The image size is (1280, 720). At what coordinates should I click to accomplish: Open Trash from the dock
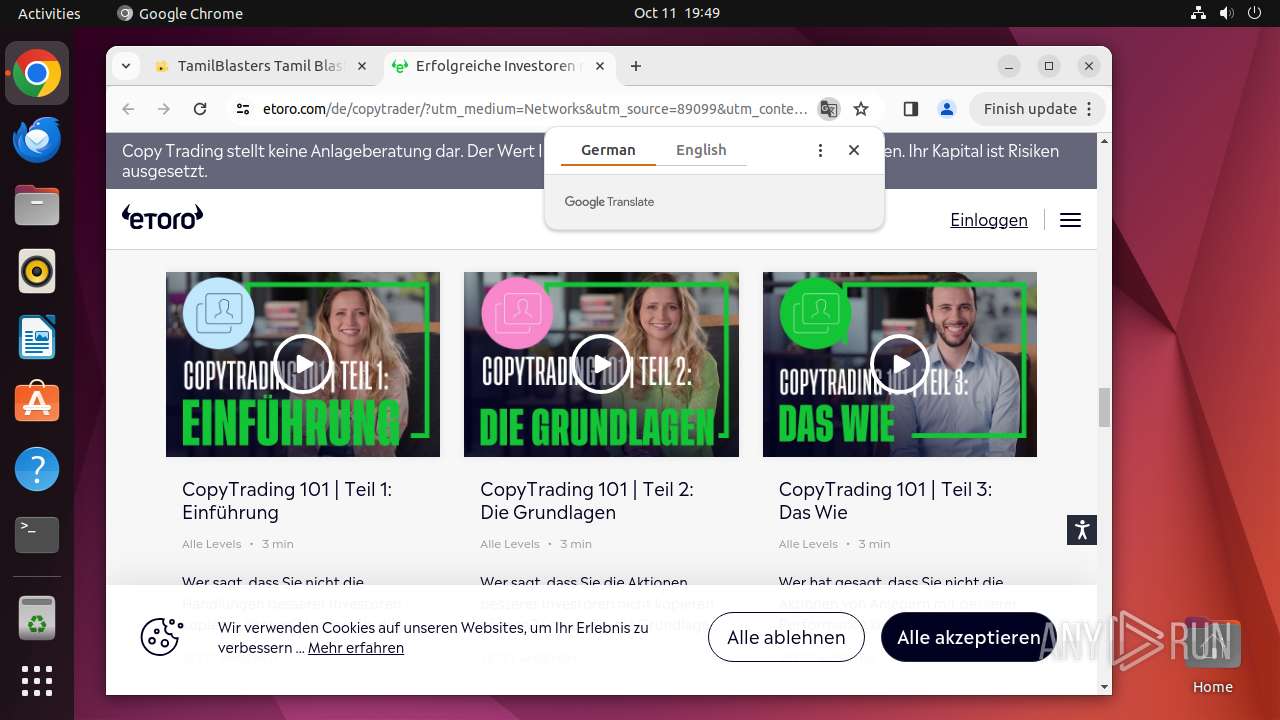tap(37, 618)
